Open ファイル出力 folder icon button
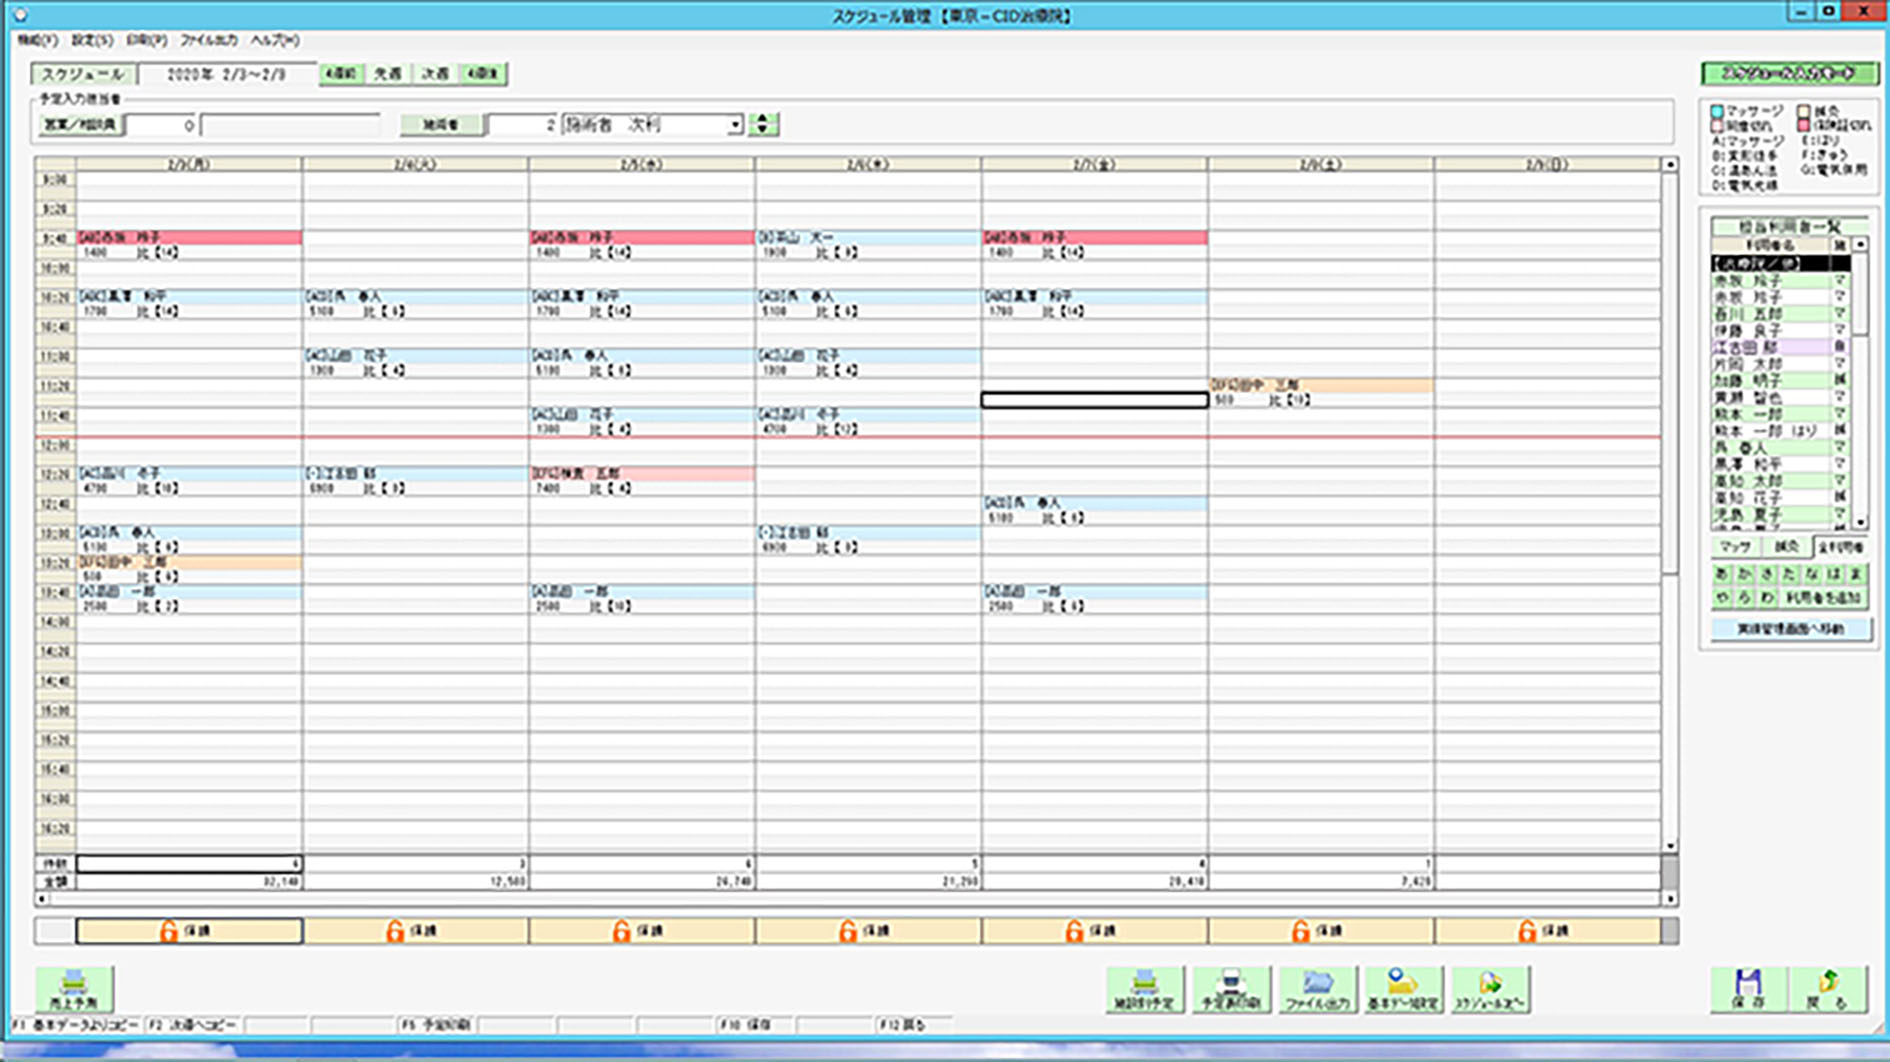 click(x=1317, y=988)
